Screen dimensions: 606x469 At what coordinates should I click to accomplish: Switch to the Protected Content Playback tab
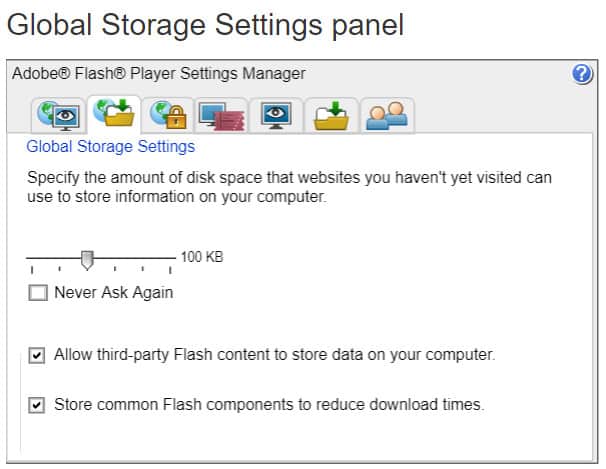point(222,116)
